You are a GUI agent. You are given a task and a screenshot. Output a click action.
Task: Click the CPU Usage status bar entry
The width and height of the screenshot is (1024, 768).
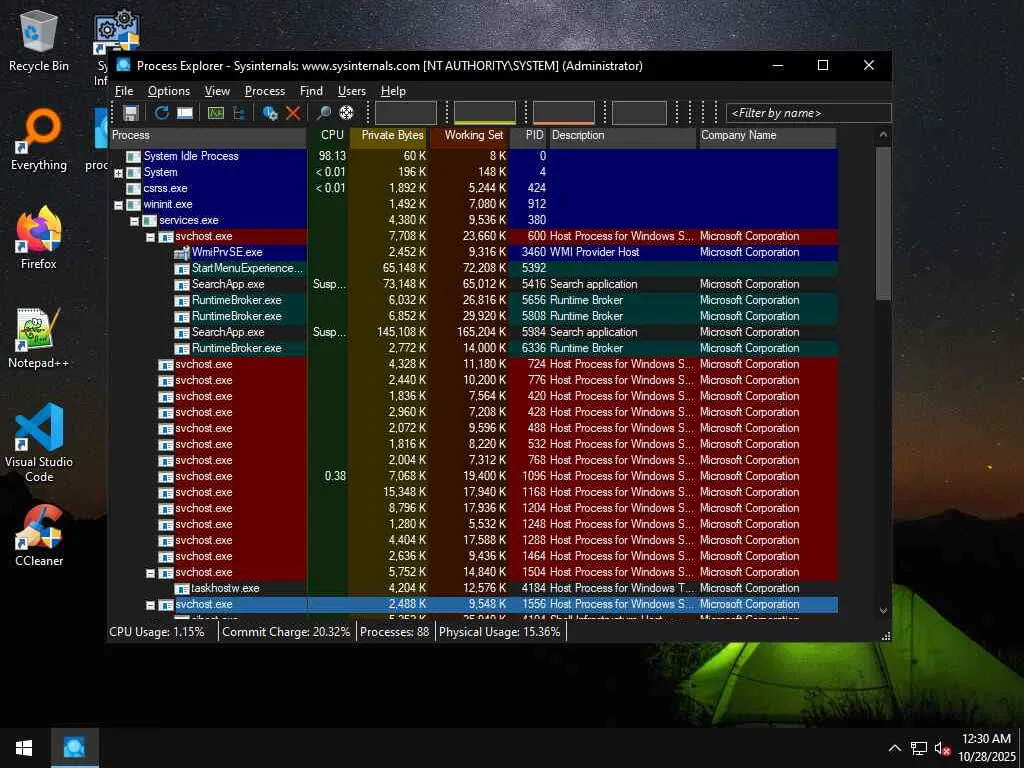[157, 632]
